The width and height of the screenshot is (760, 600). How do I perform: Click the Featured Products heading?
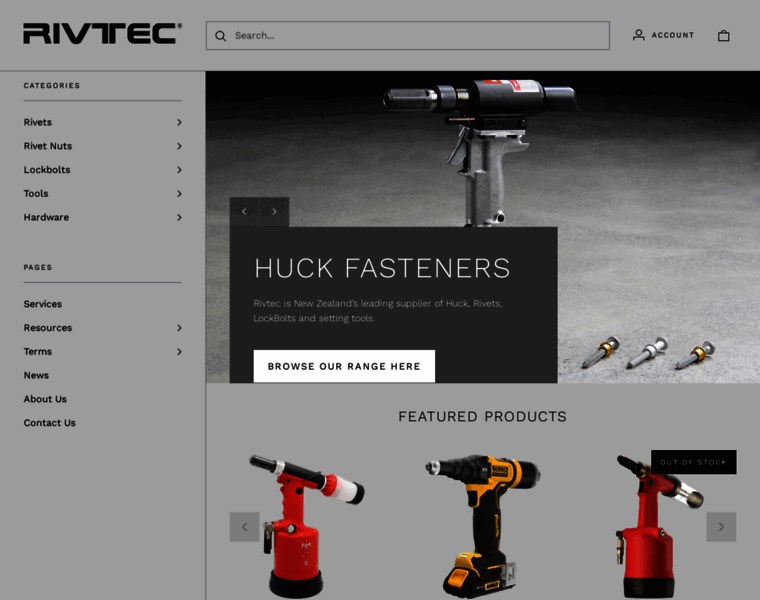pos(482,416)
